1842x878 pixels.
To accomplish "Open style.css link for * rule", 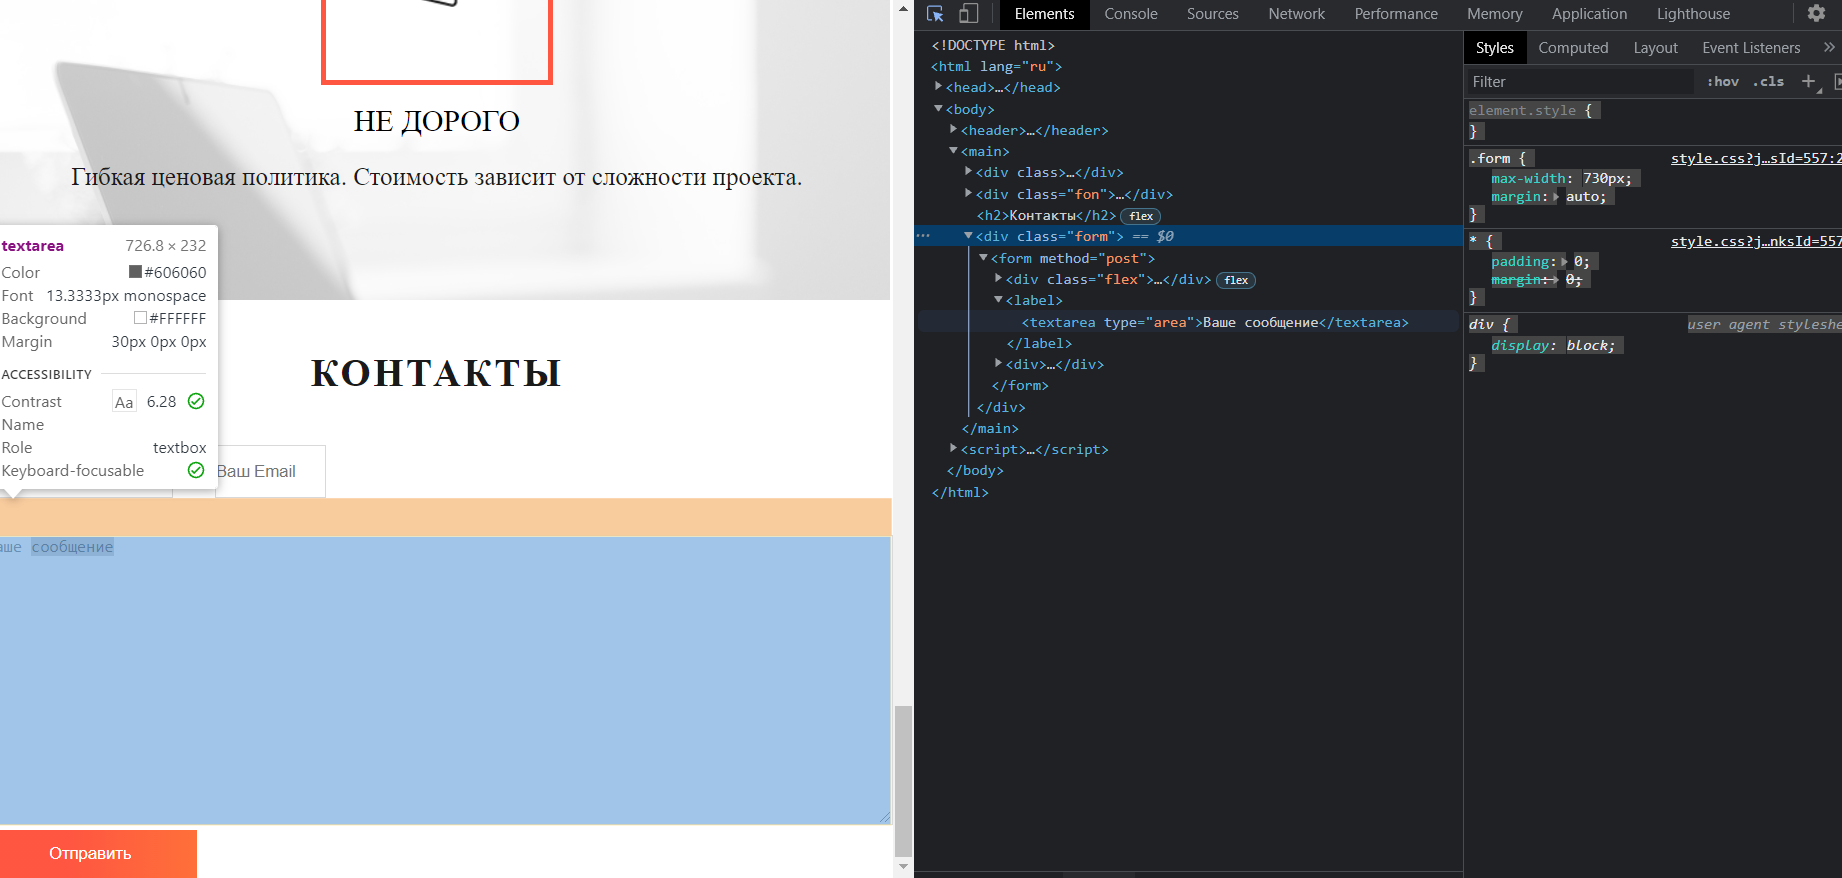I will (x=1756, y=241).
